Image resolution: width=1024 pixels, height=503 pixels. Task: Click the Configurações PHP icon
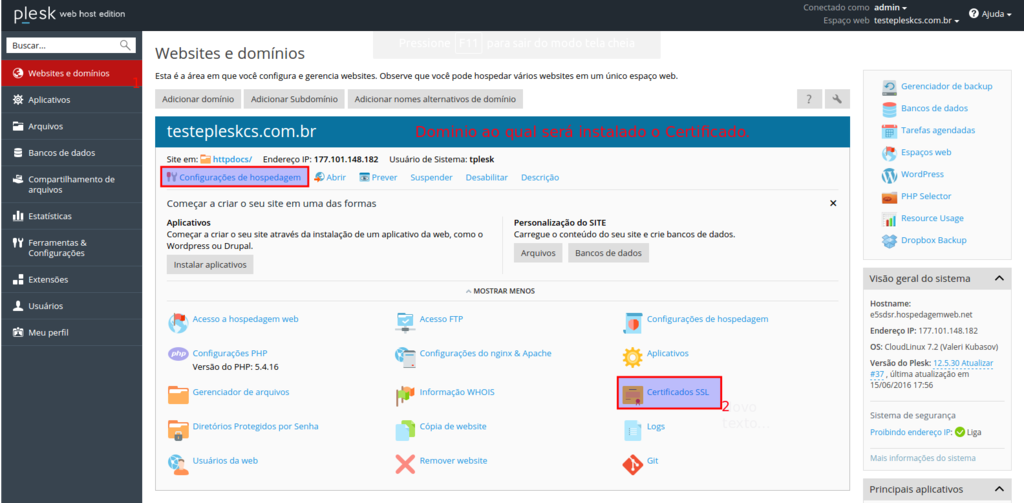point(178,353)
